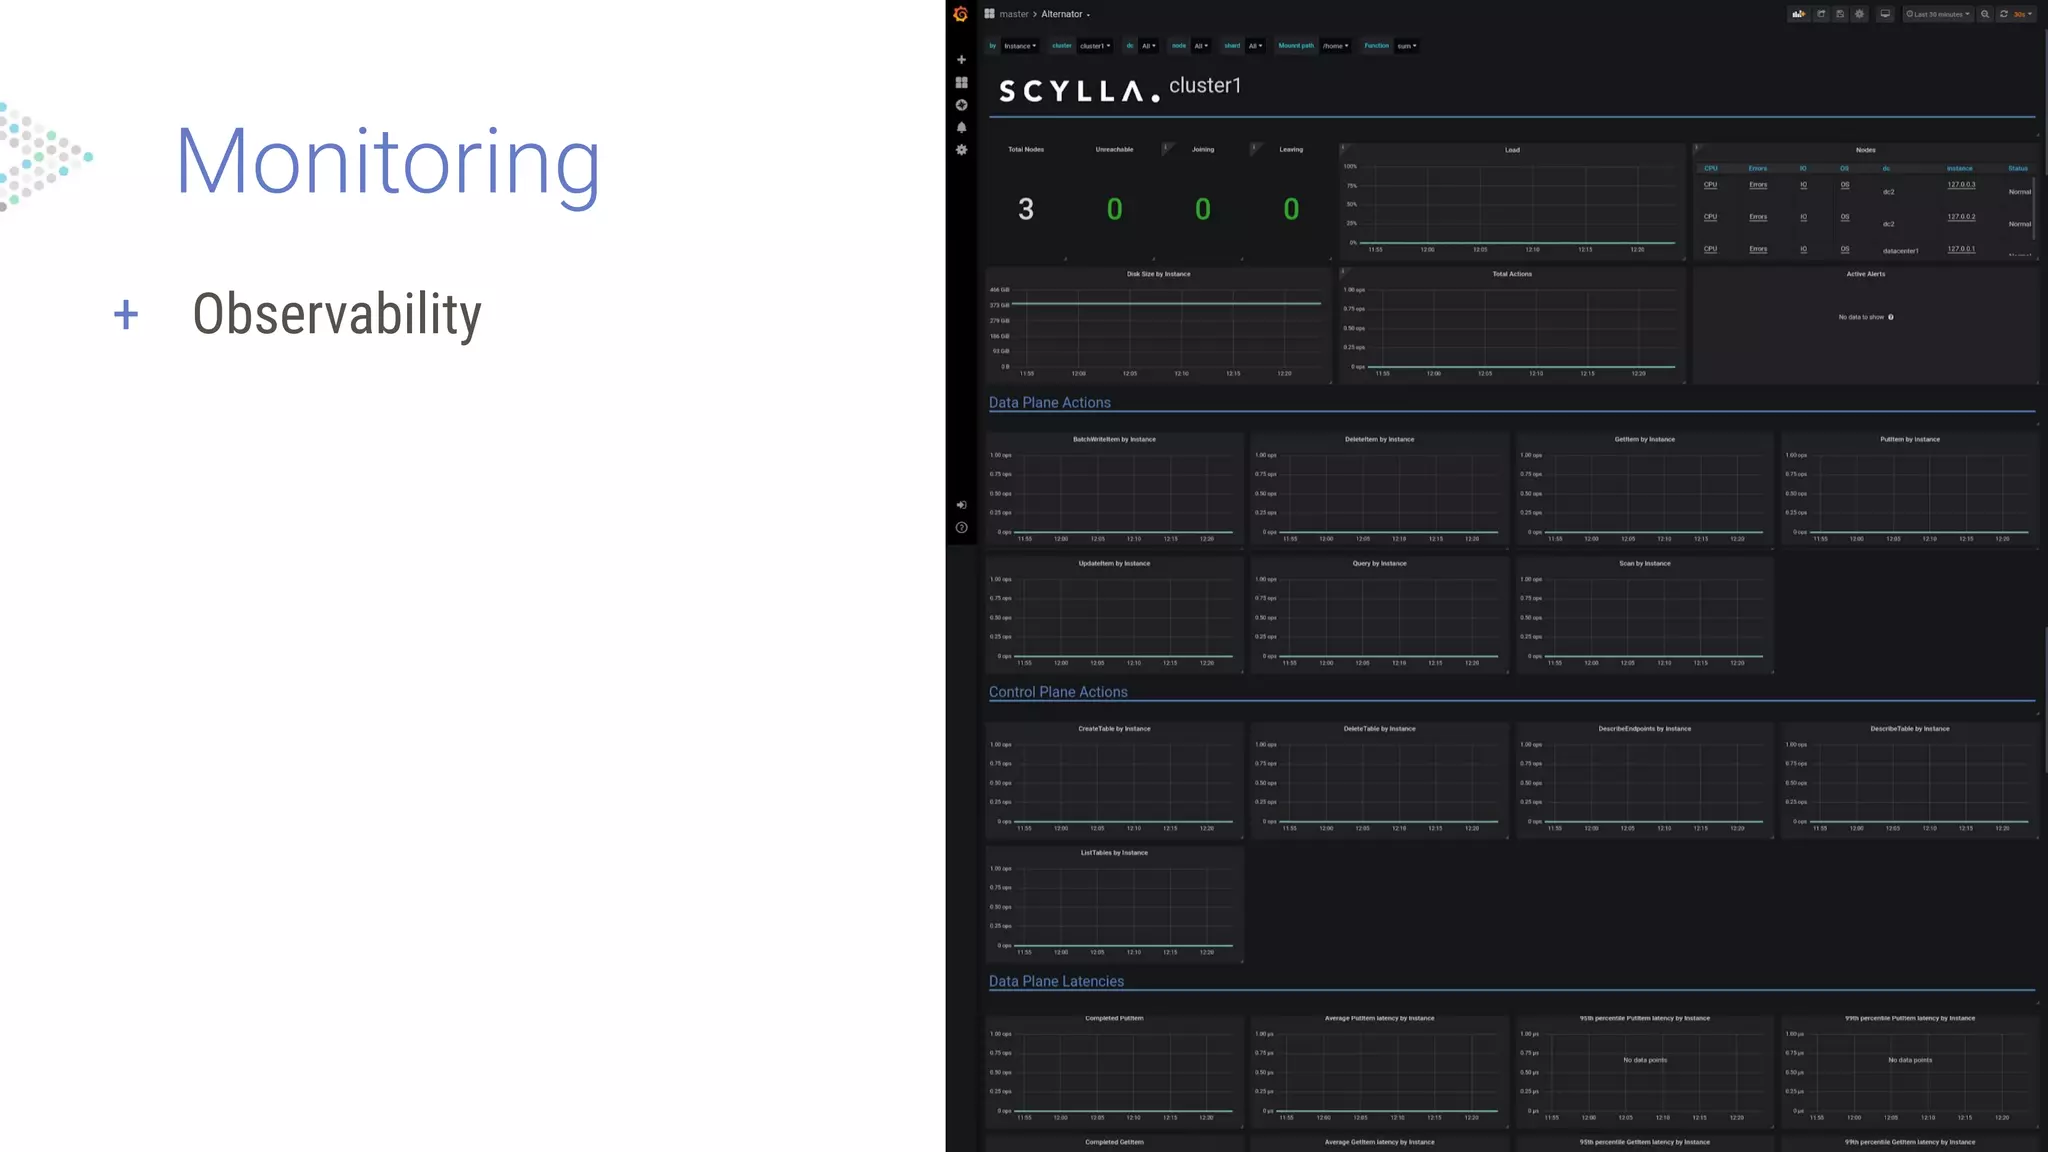The image size is (2048, 1152).
Task: Open the Alternator dashboard title menu
Action: coord(1066,14)
